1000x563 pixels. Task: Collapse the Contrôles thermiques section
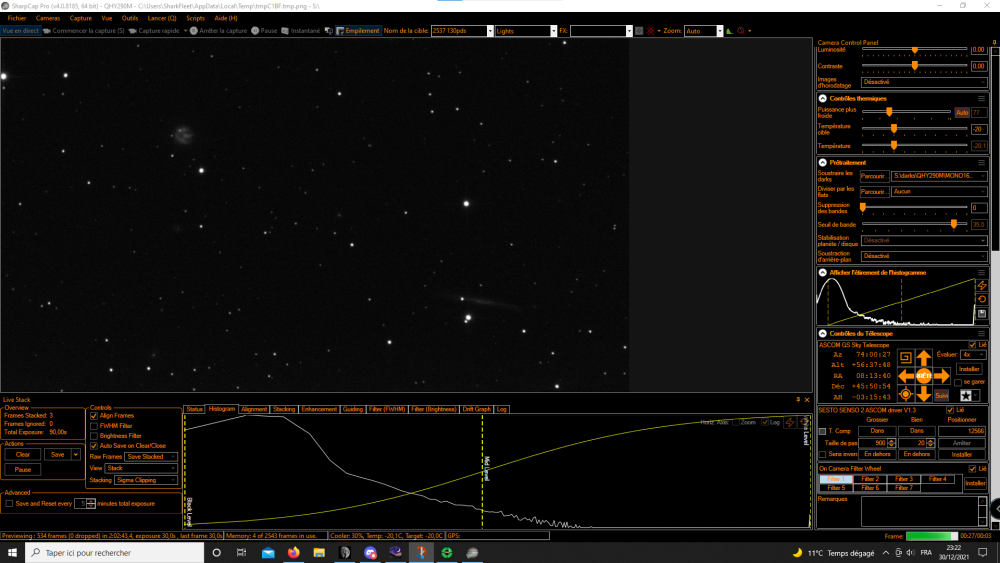(823, 98)
